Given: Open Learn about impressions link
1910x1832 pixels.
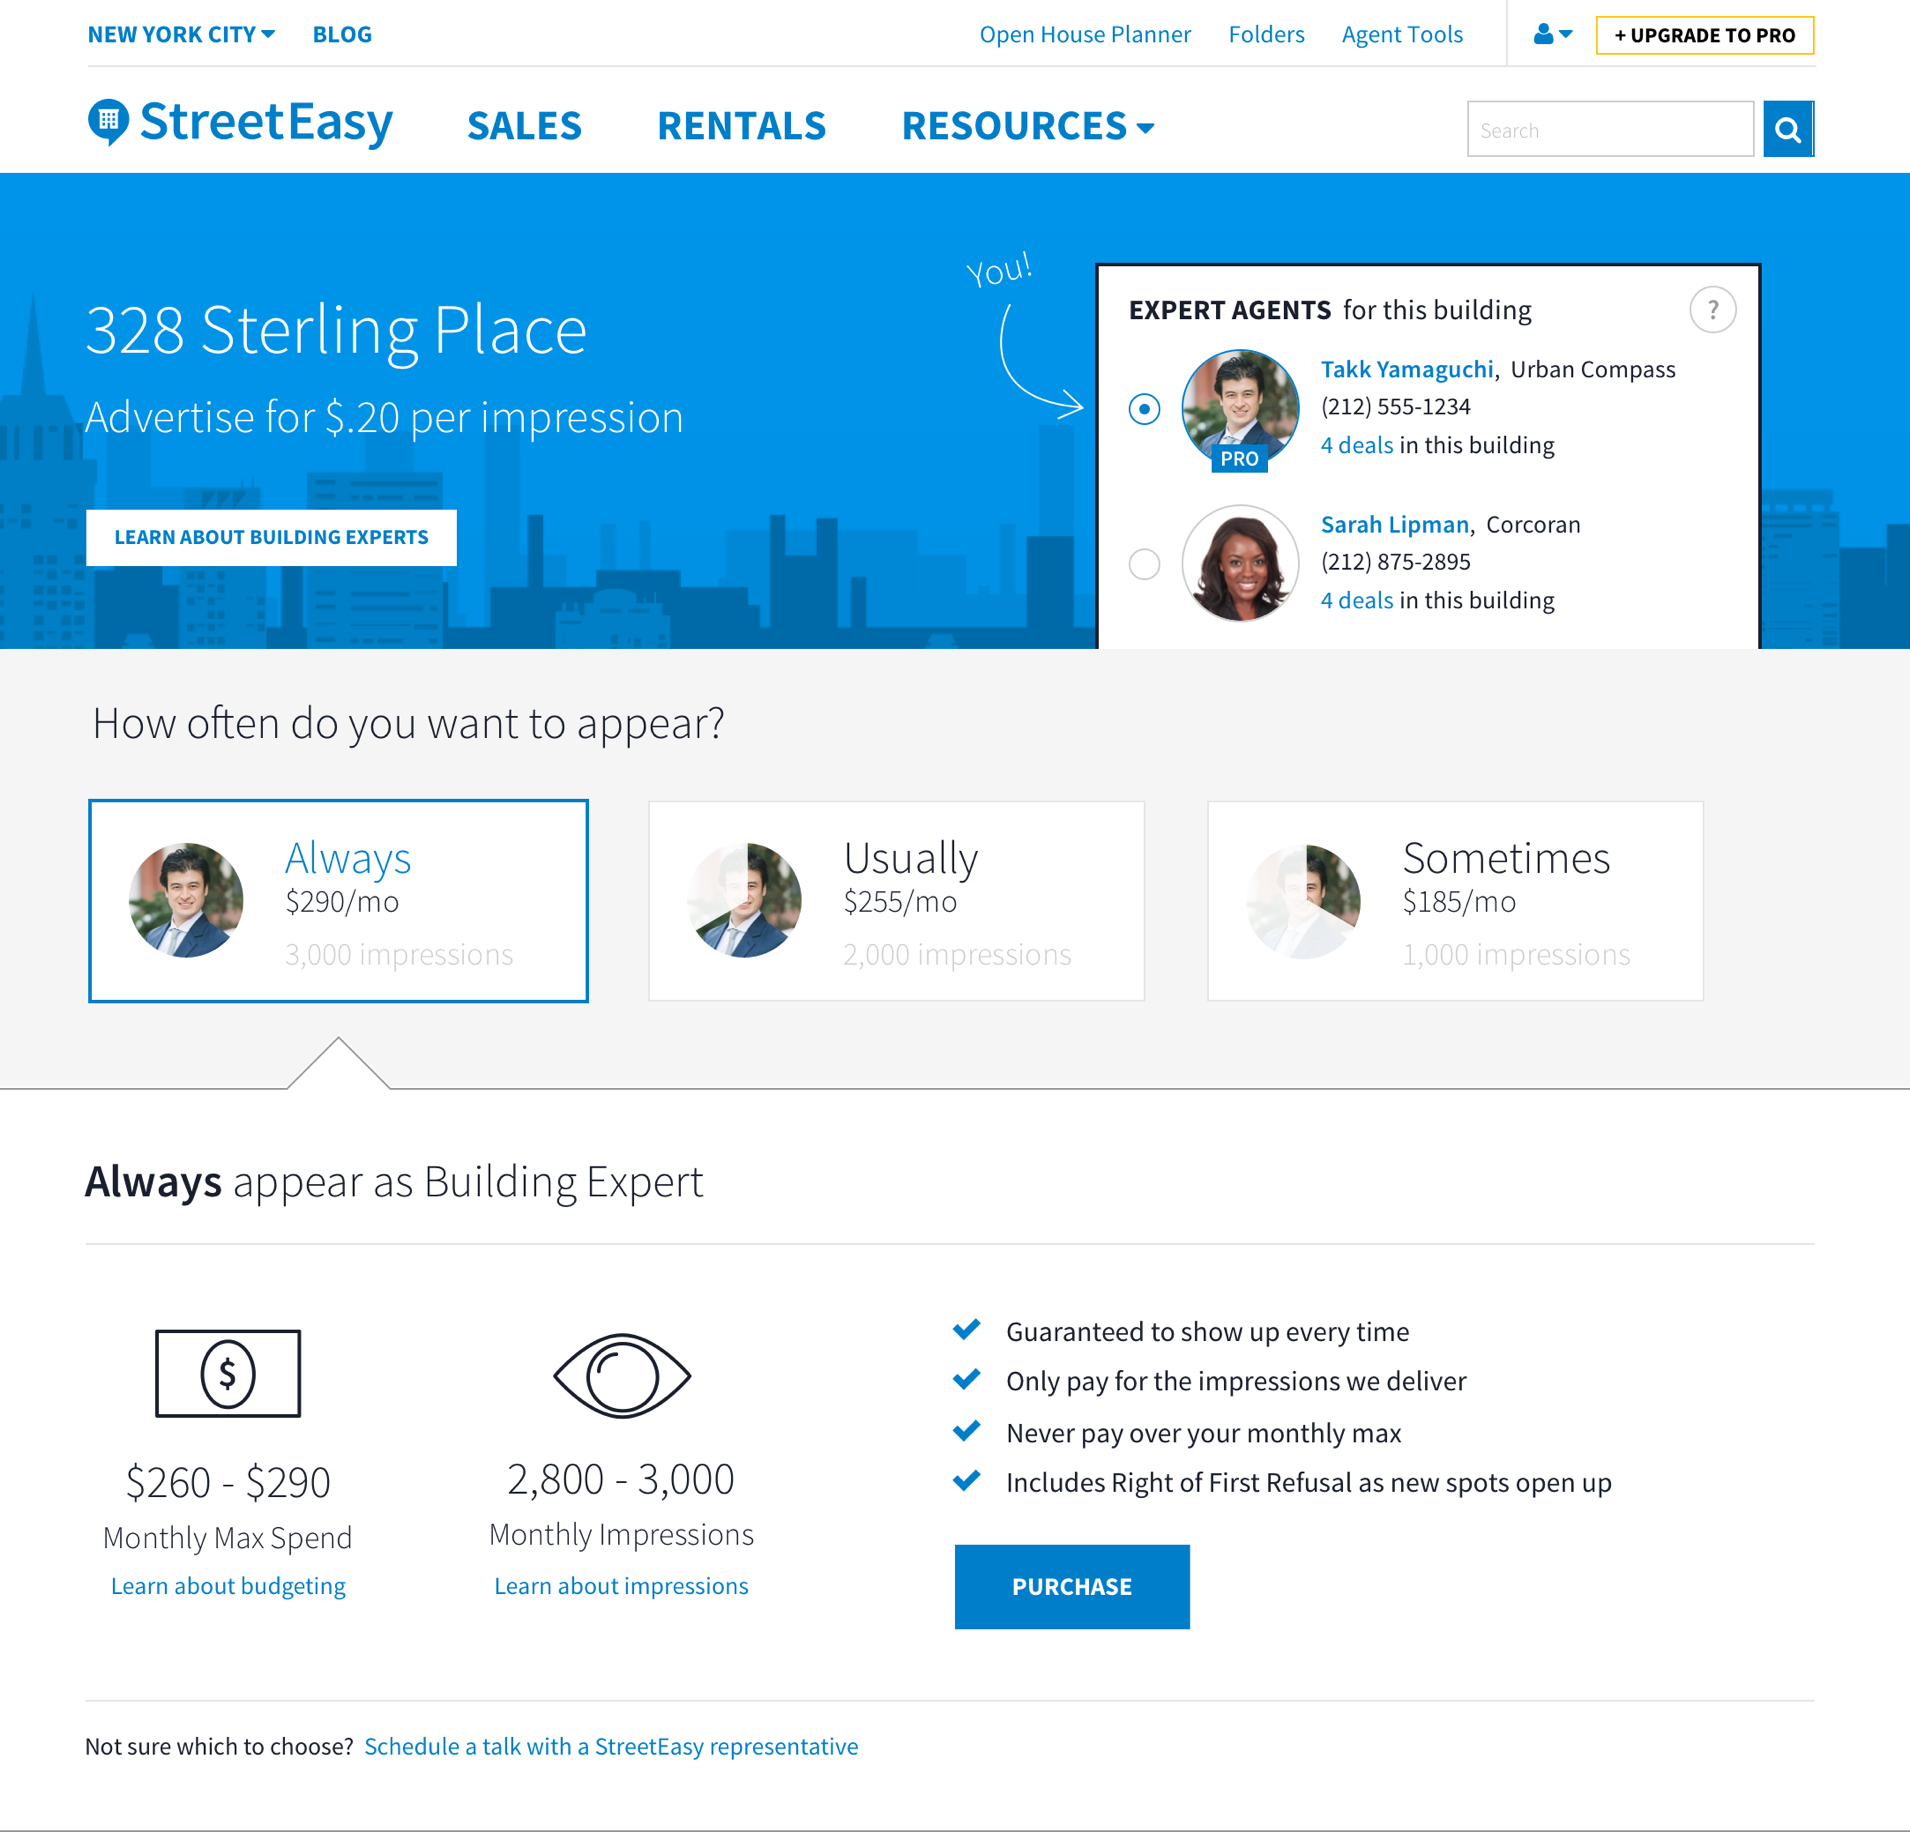Looking at the screenshot, I should coord(621,1586).
